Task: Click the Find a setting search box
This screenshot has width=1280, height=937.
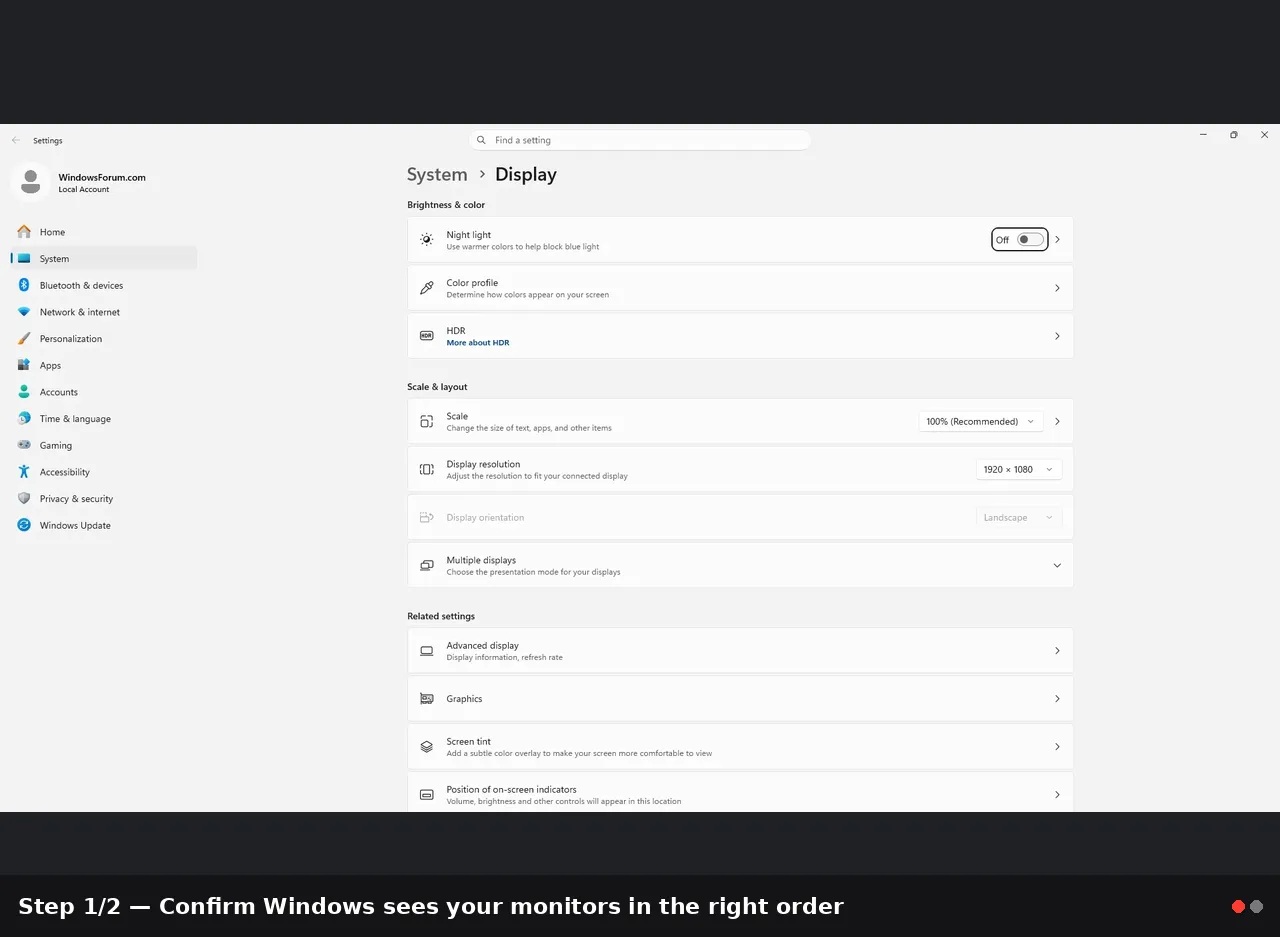Action: pos(640,140)
